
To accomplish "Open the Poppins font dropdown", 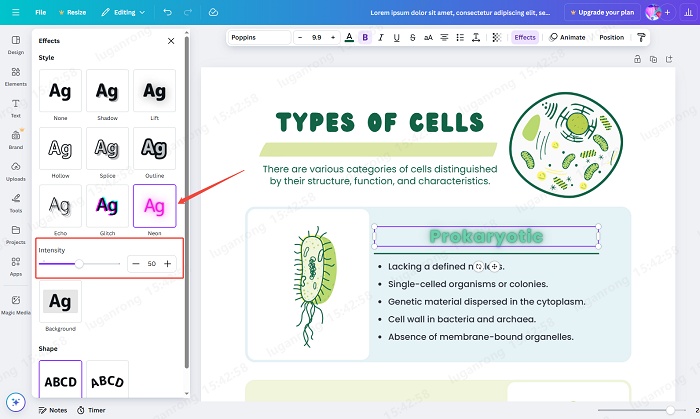I will point(258,37).
